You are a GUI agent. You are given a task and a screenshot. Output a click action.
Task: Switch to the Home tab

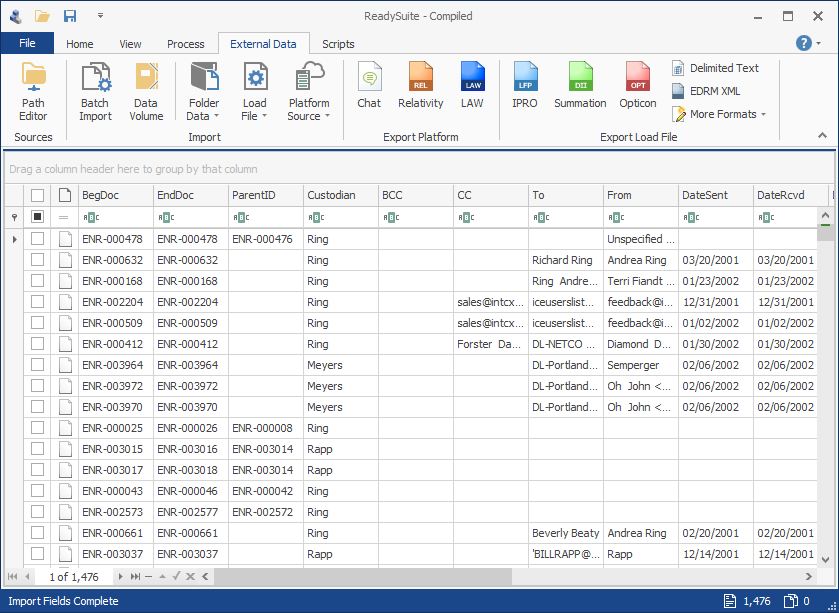click(x=80, y=44)
